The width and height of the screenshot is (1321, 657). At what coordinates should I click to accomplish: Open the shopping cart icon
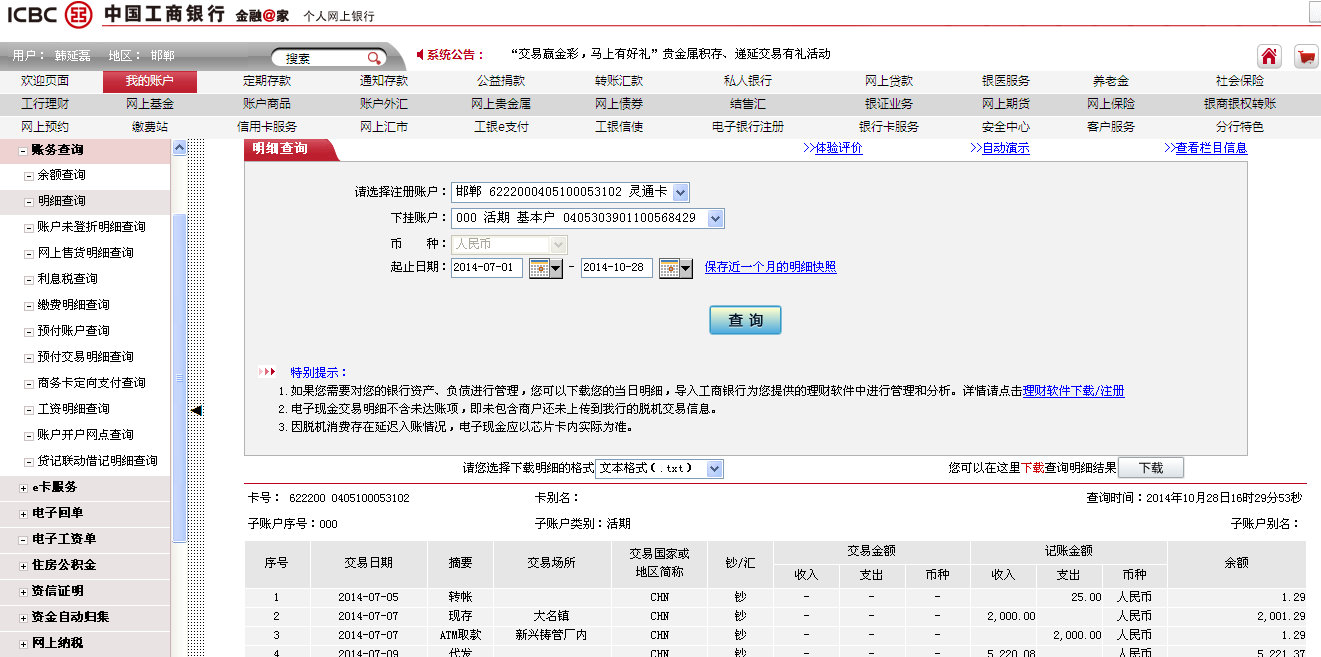click(1305, 56)
